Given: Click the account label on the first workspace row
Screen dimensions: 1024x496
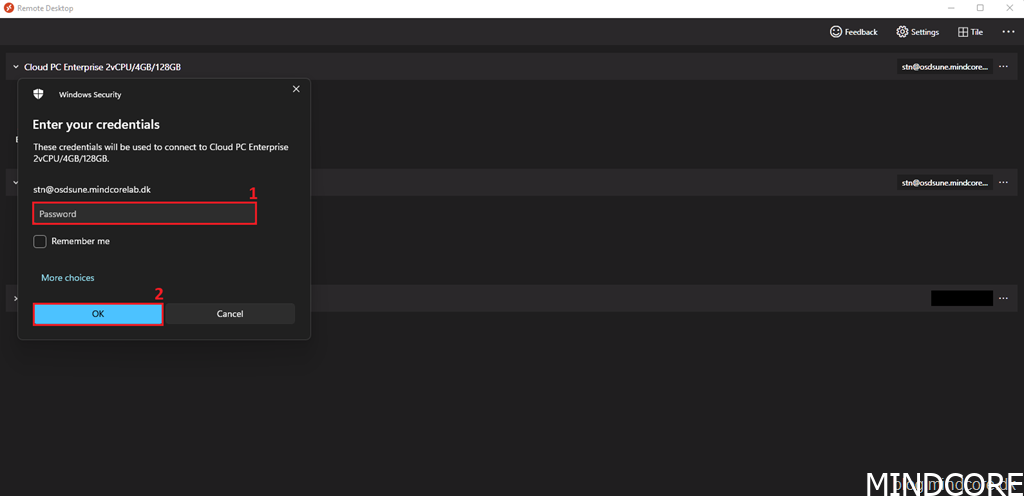Looking at the screenshot, I should [943, 67].
